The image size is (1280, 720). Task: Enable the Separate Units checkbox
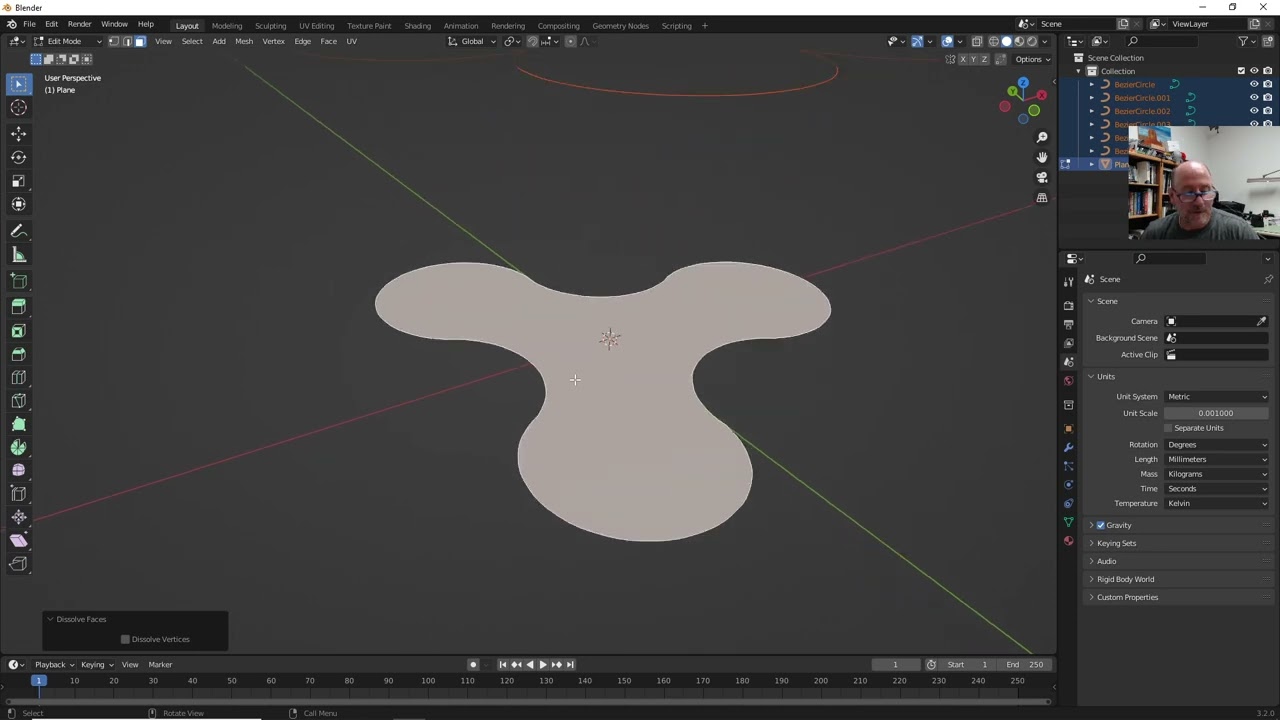(1168, 428)
